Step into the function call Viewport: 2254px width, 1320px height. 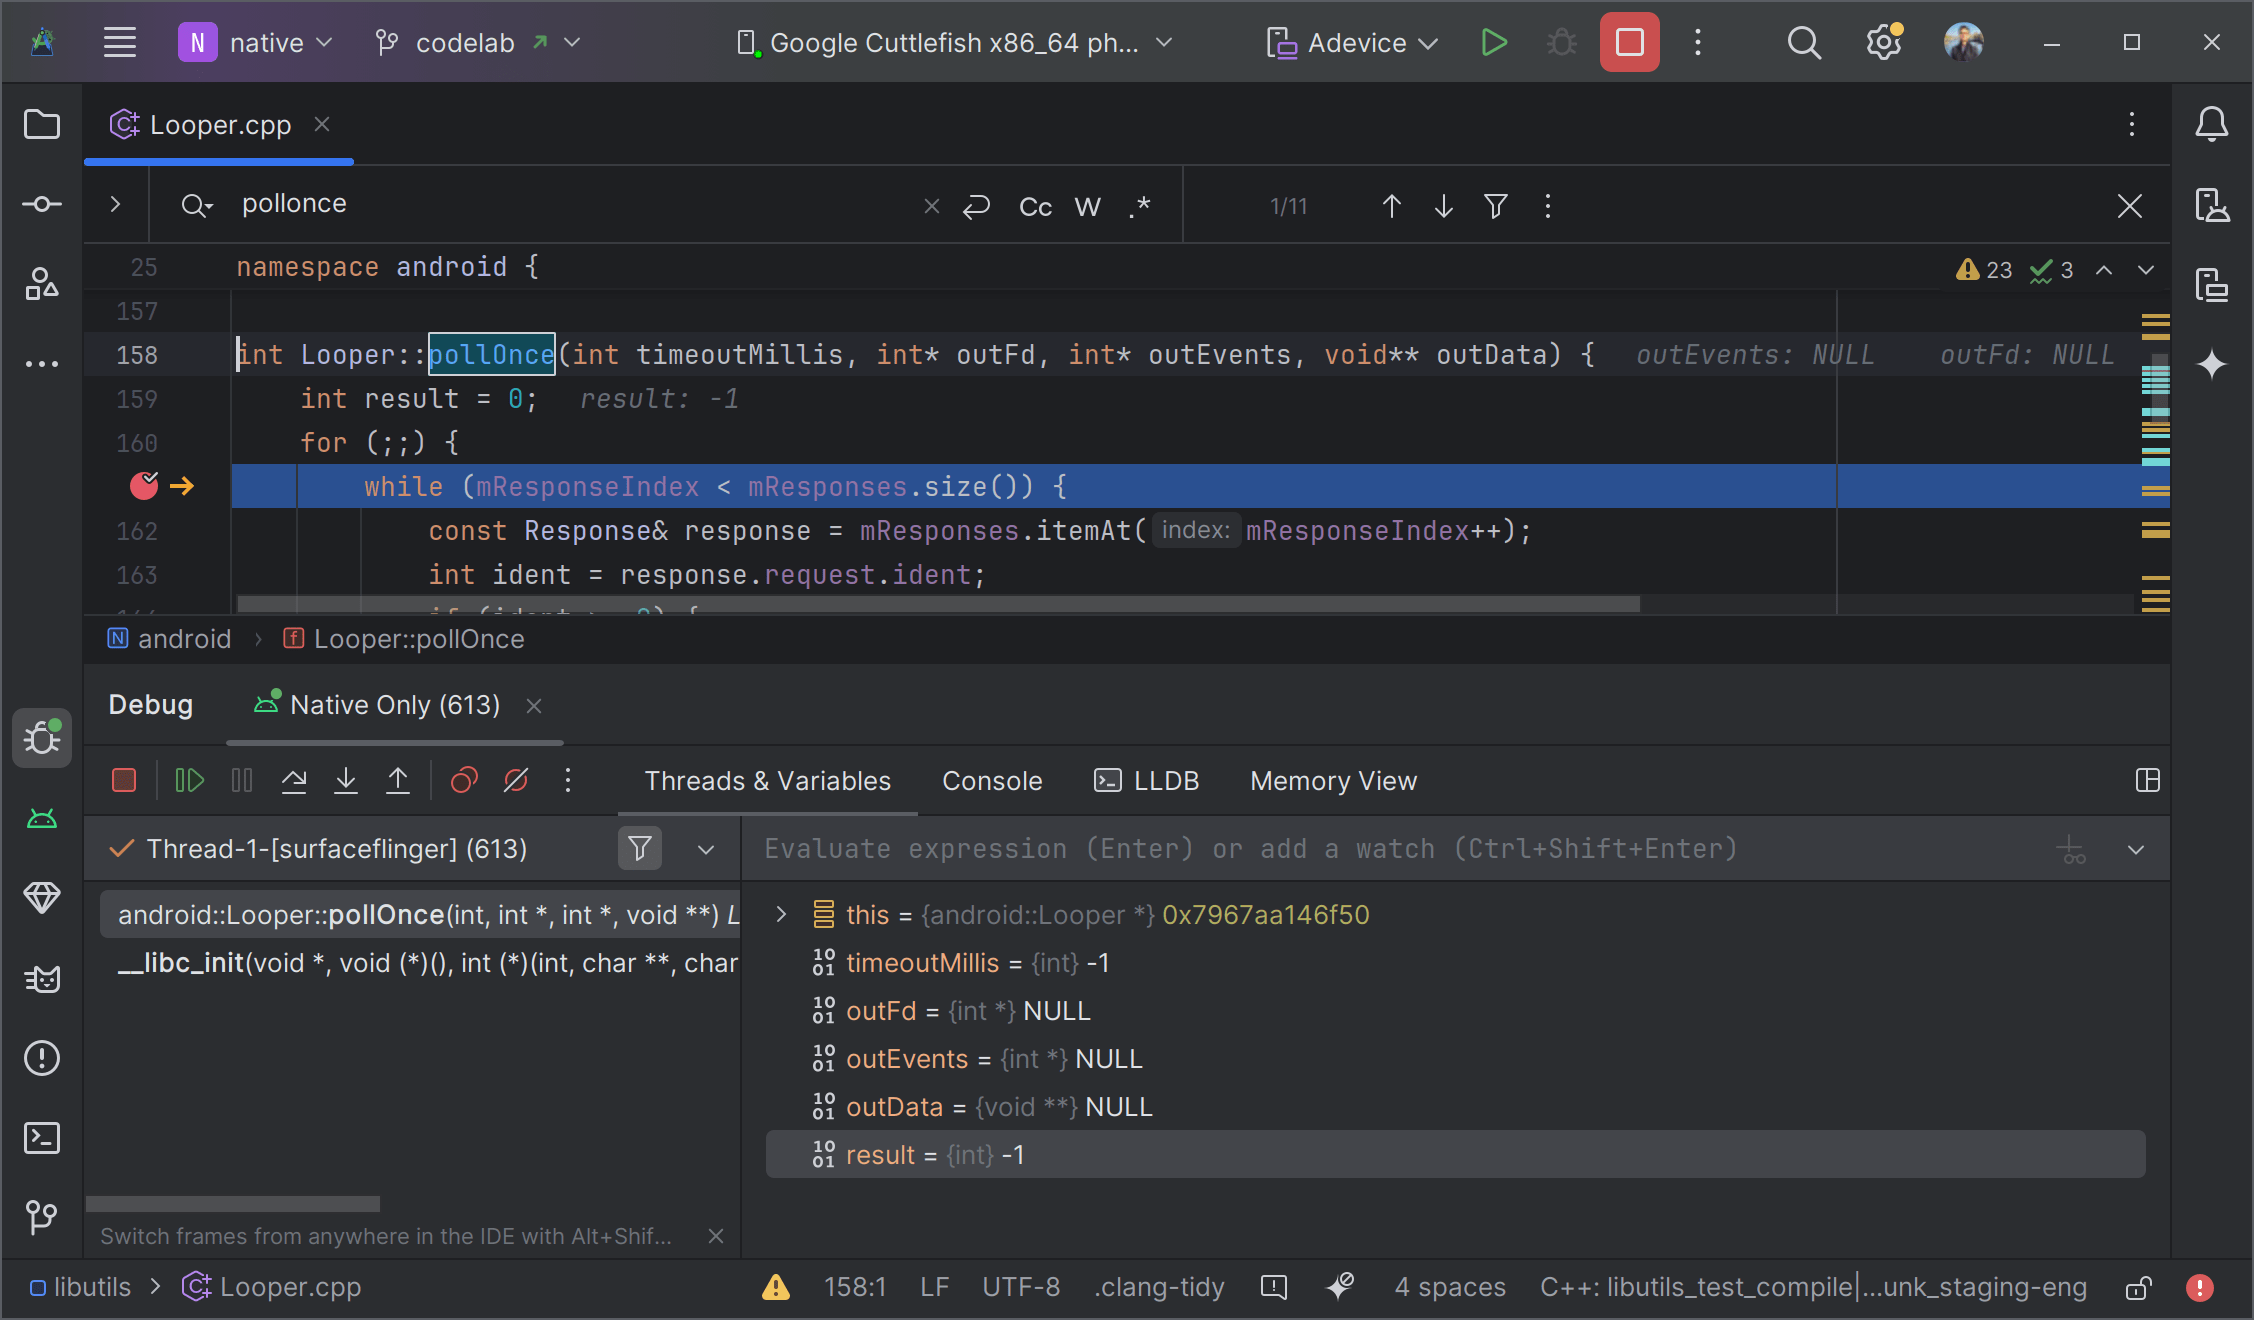[x=346, y=781]
